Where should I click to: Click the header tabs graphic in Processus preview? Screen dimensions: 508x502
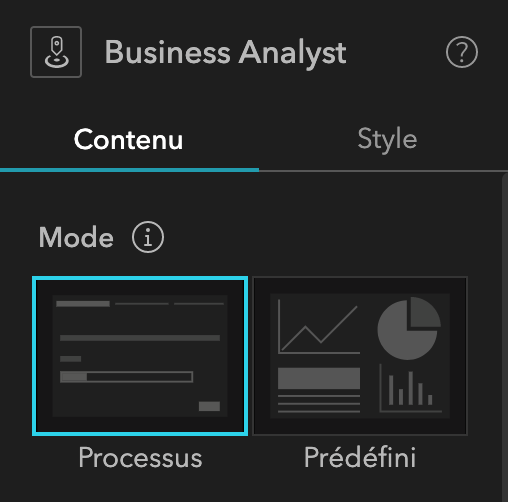140,304
